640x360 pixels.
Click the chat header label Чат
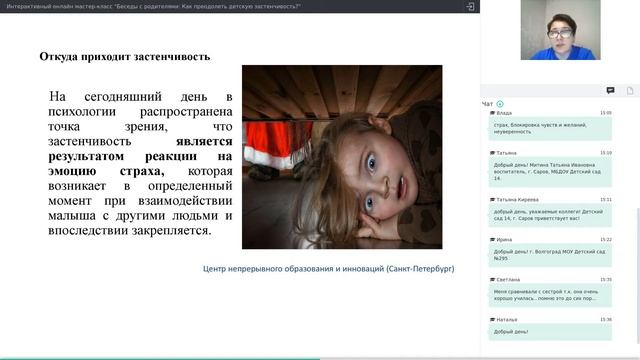487,104
